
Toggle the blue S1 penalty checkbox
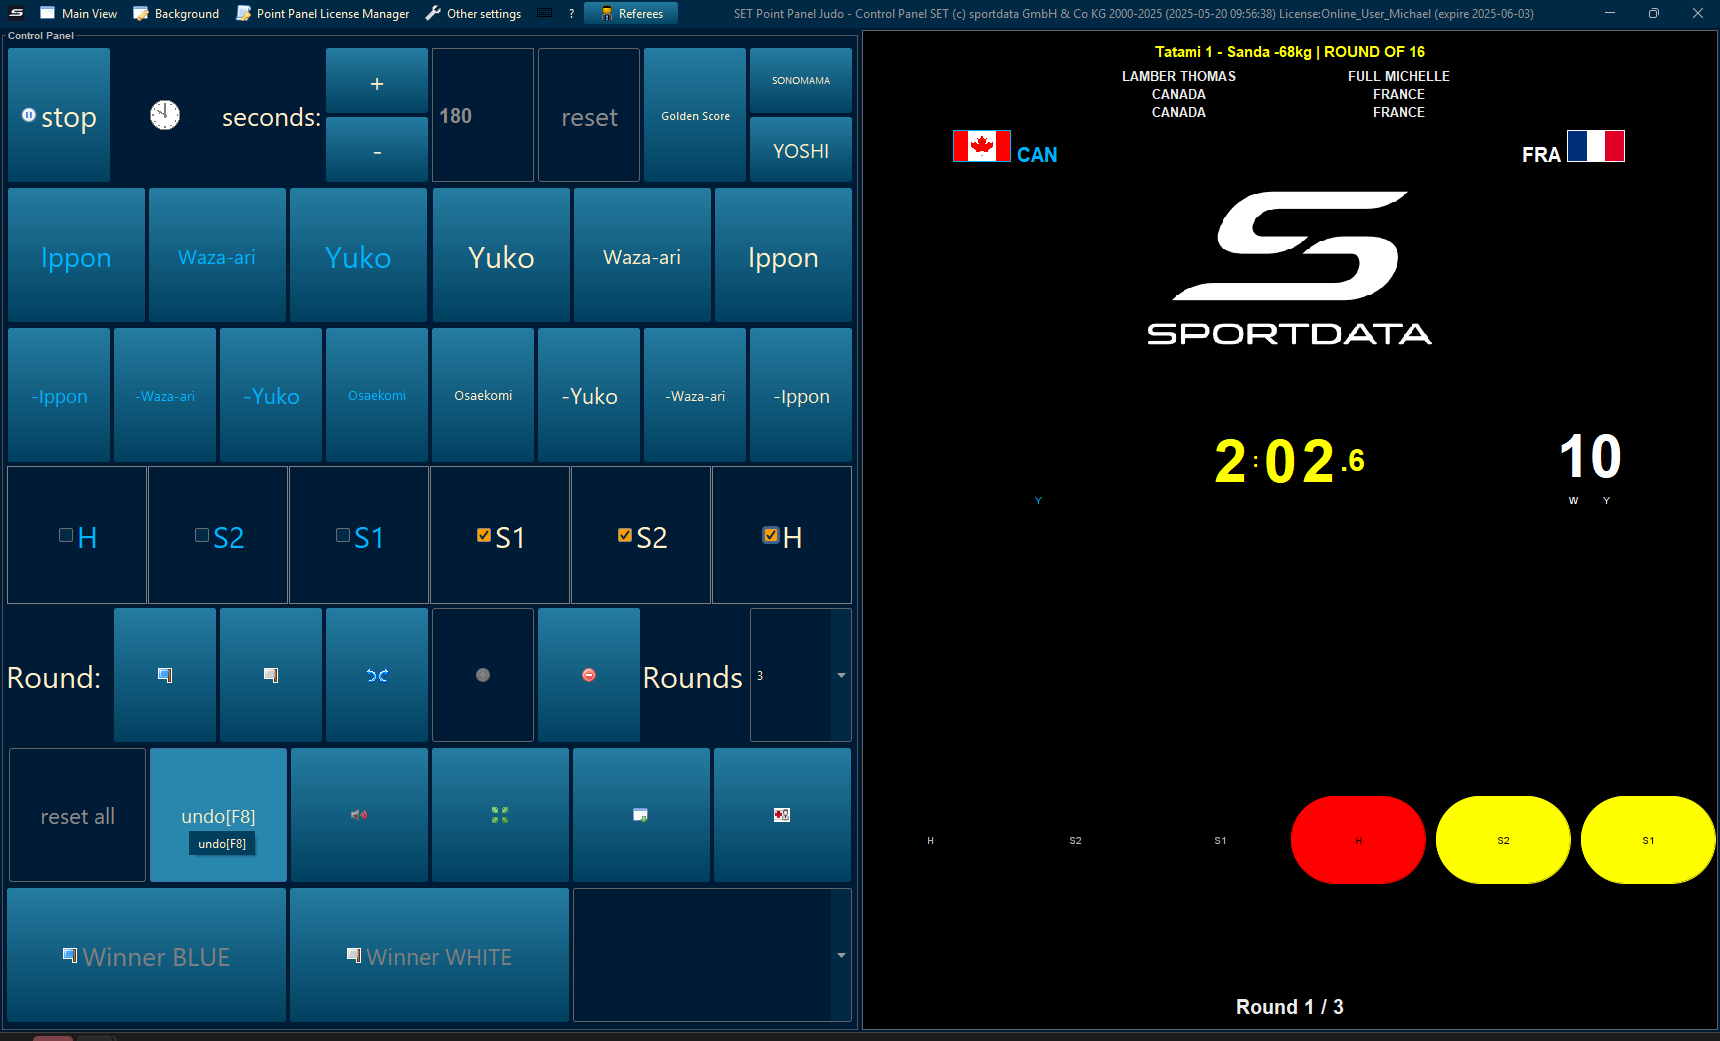pos(343,536)
